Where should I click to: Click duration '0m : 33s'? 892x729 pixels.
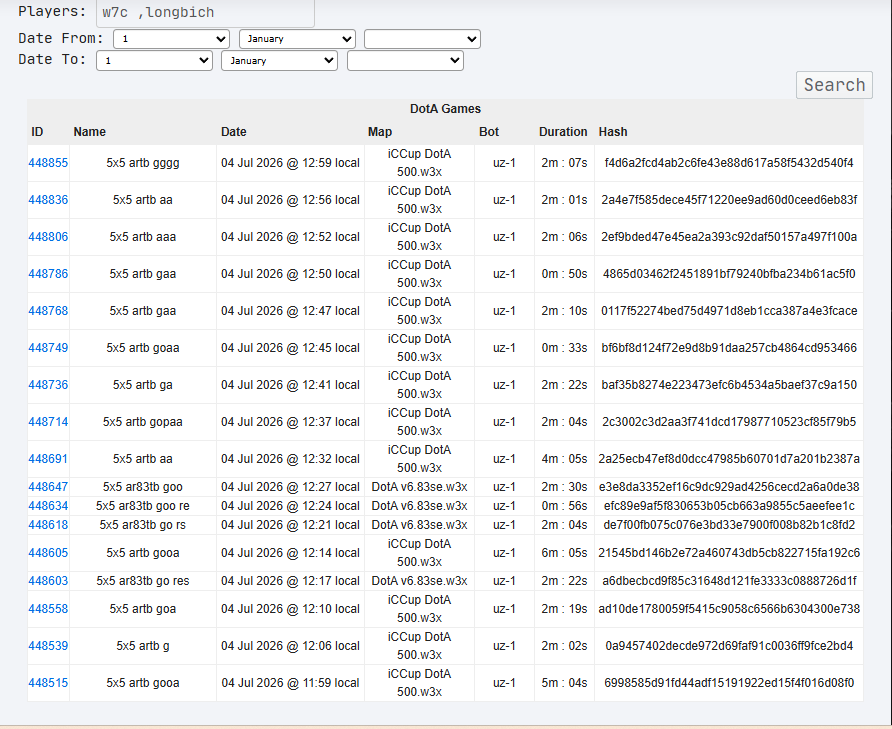click(x=564, y=348)
